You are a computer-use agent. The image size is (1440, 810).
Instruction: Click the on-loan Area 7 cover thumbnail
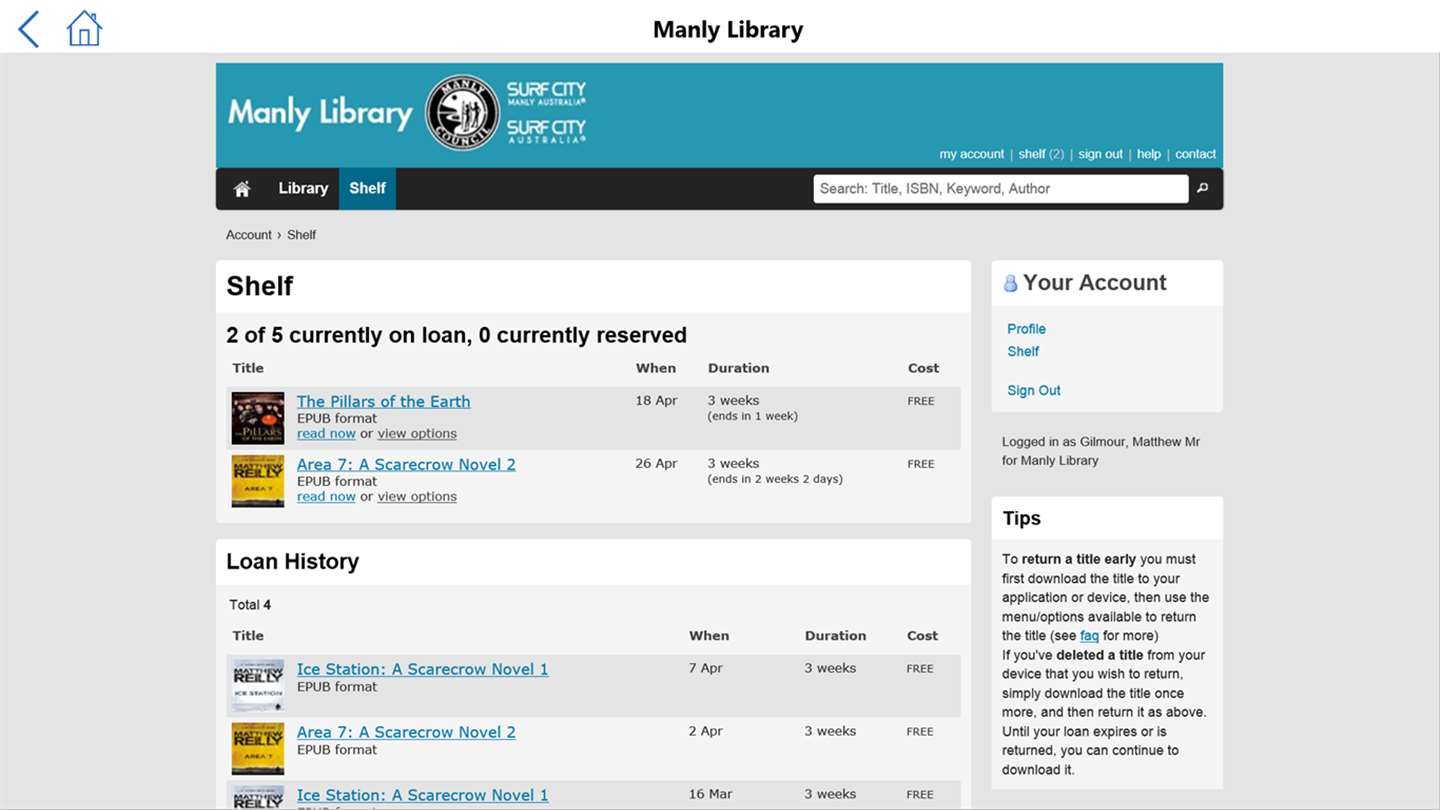pyautogui.click(x=258, y=481)
